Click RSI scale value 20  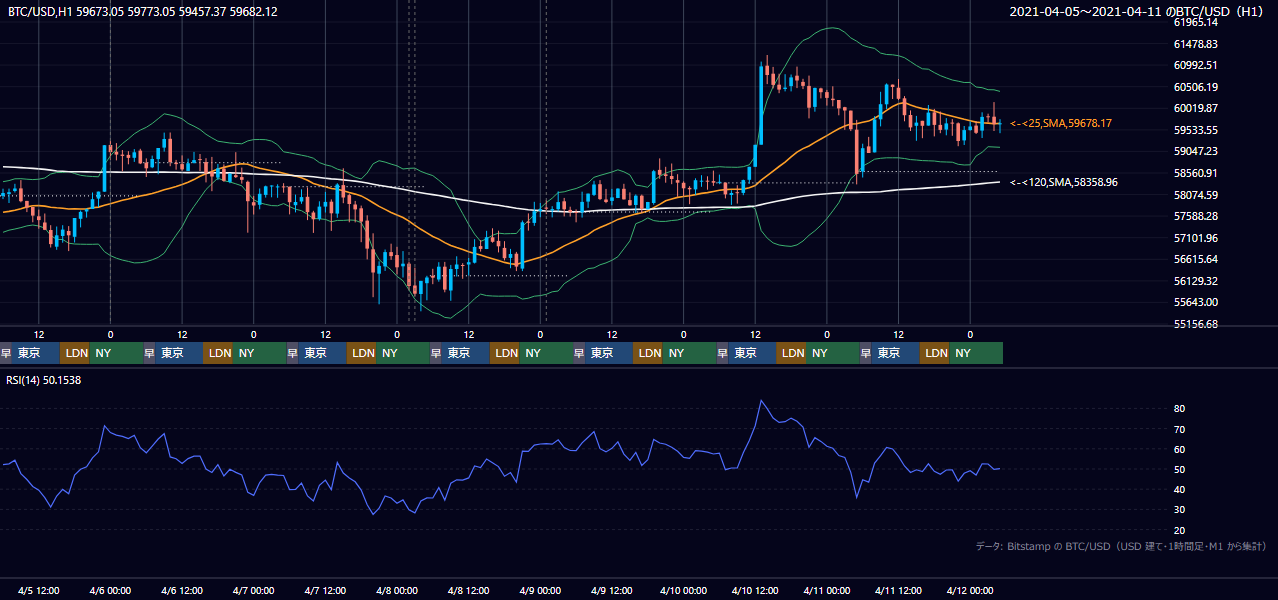click(x=1180, y=530)
